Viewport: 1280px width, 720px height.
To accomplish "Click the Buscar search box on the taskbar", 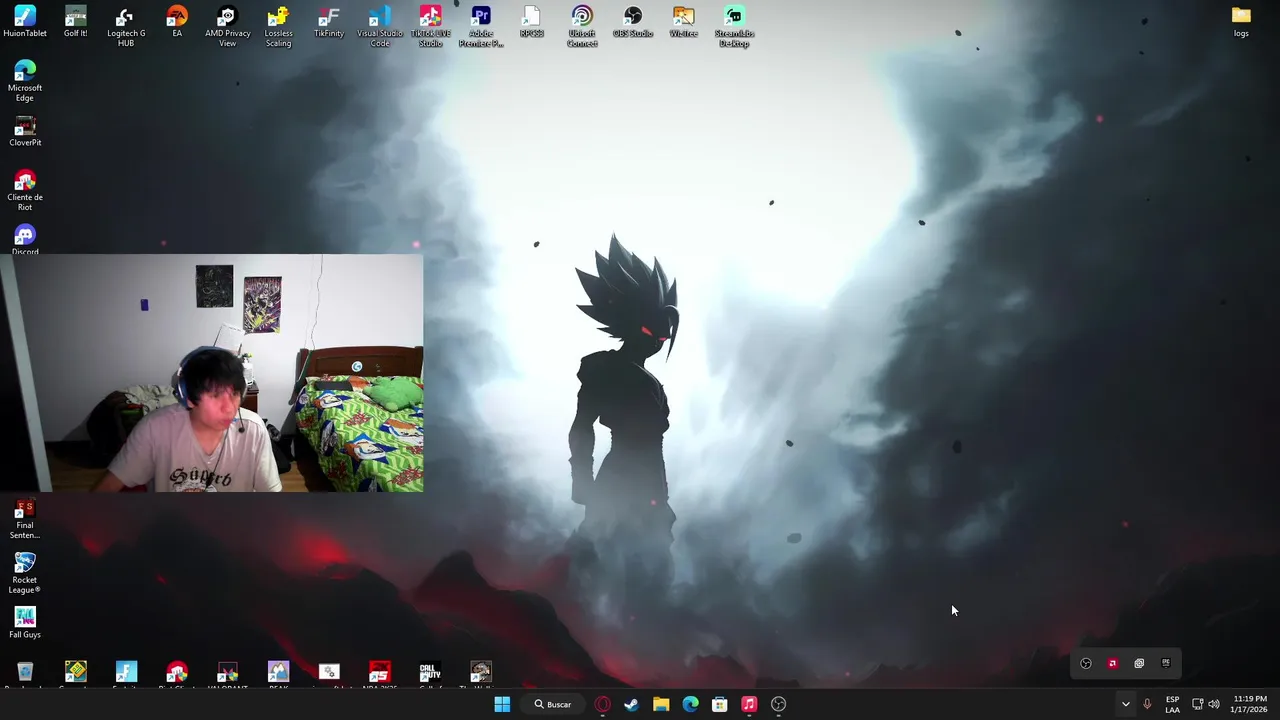I will click(552, 704).
